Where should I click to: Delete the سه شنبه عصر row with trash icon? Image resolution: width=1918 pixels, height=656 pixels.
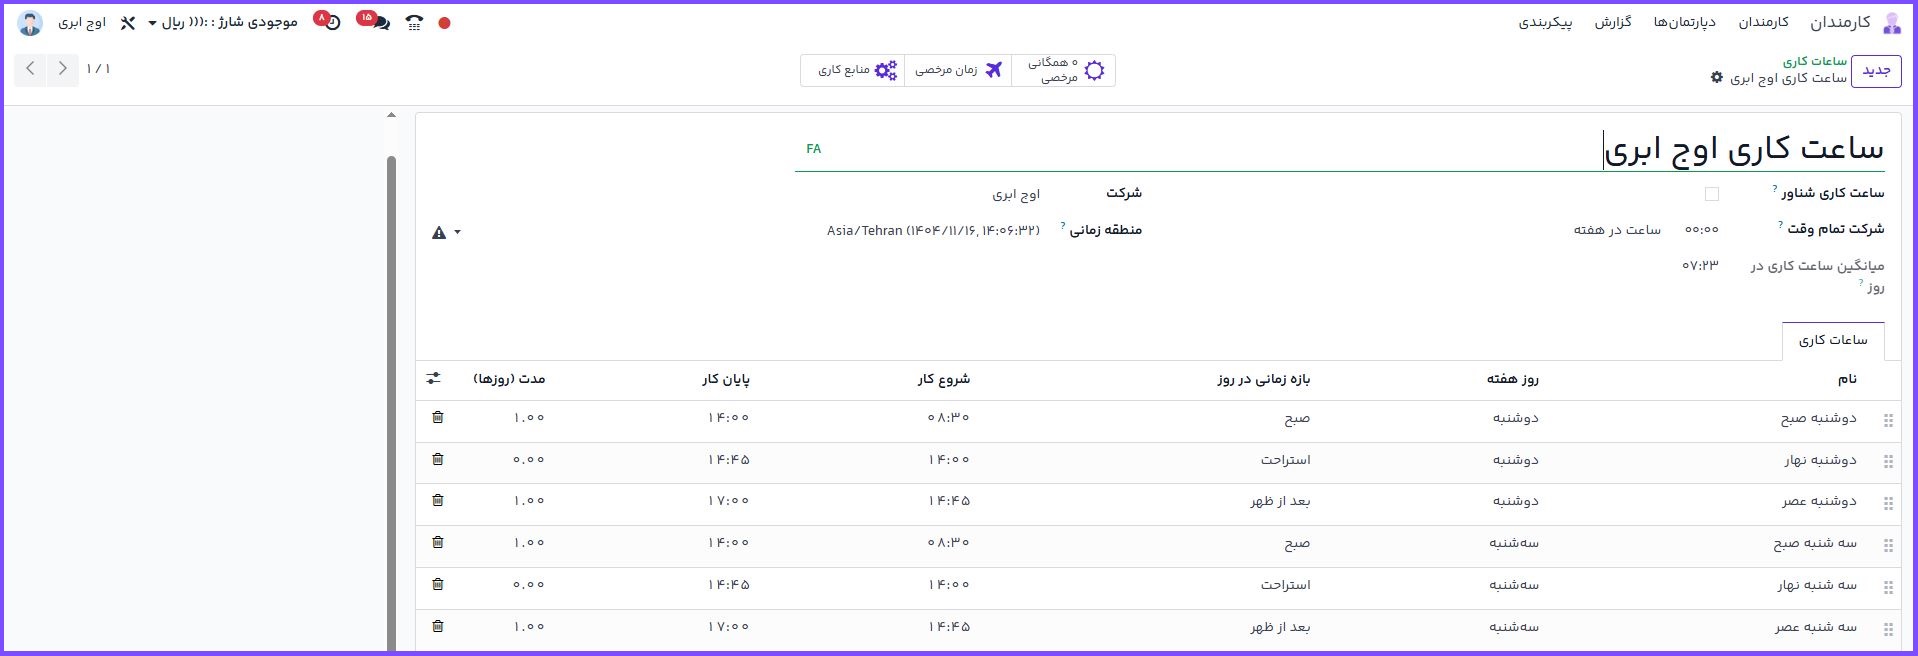coord(438,627)
